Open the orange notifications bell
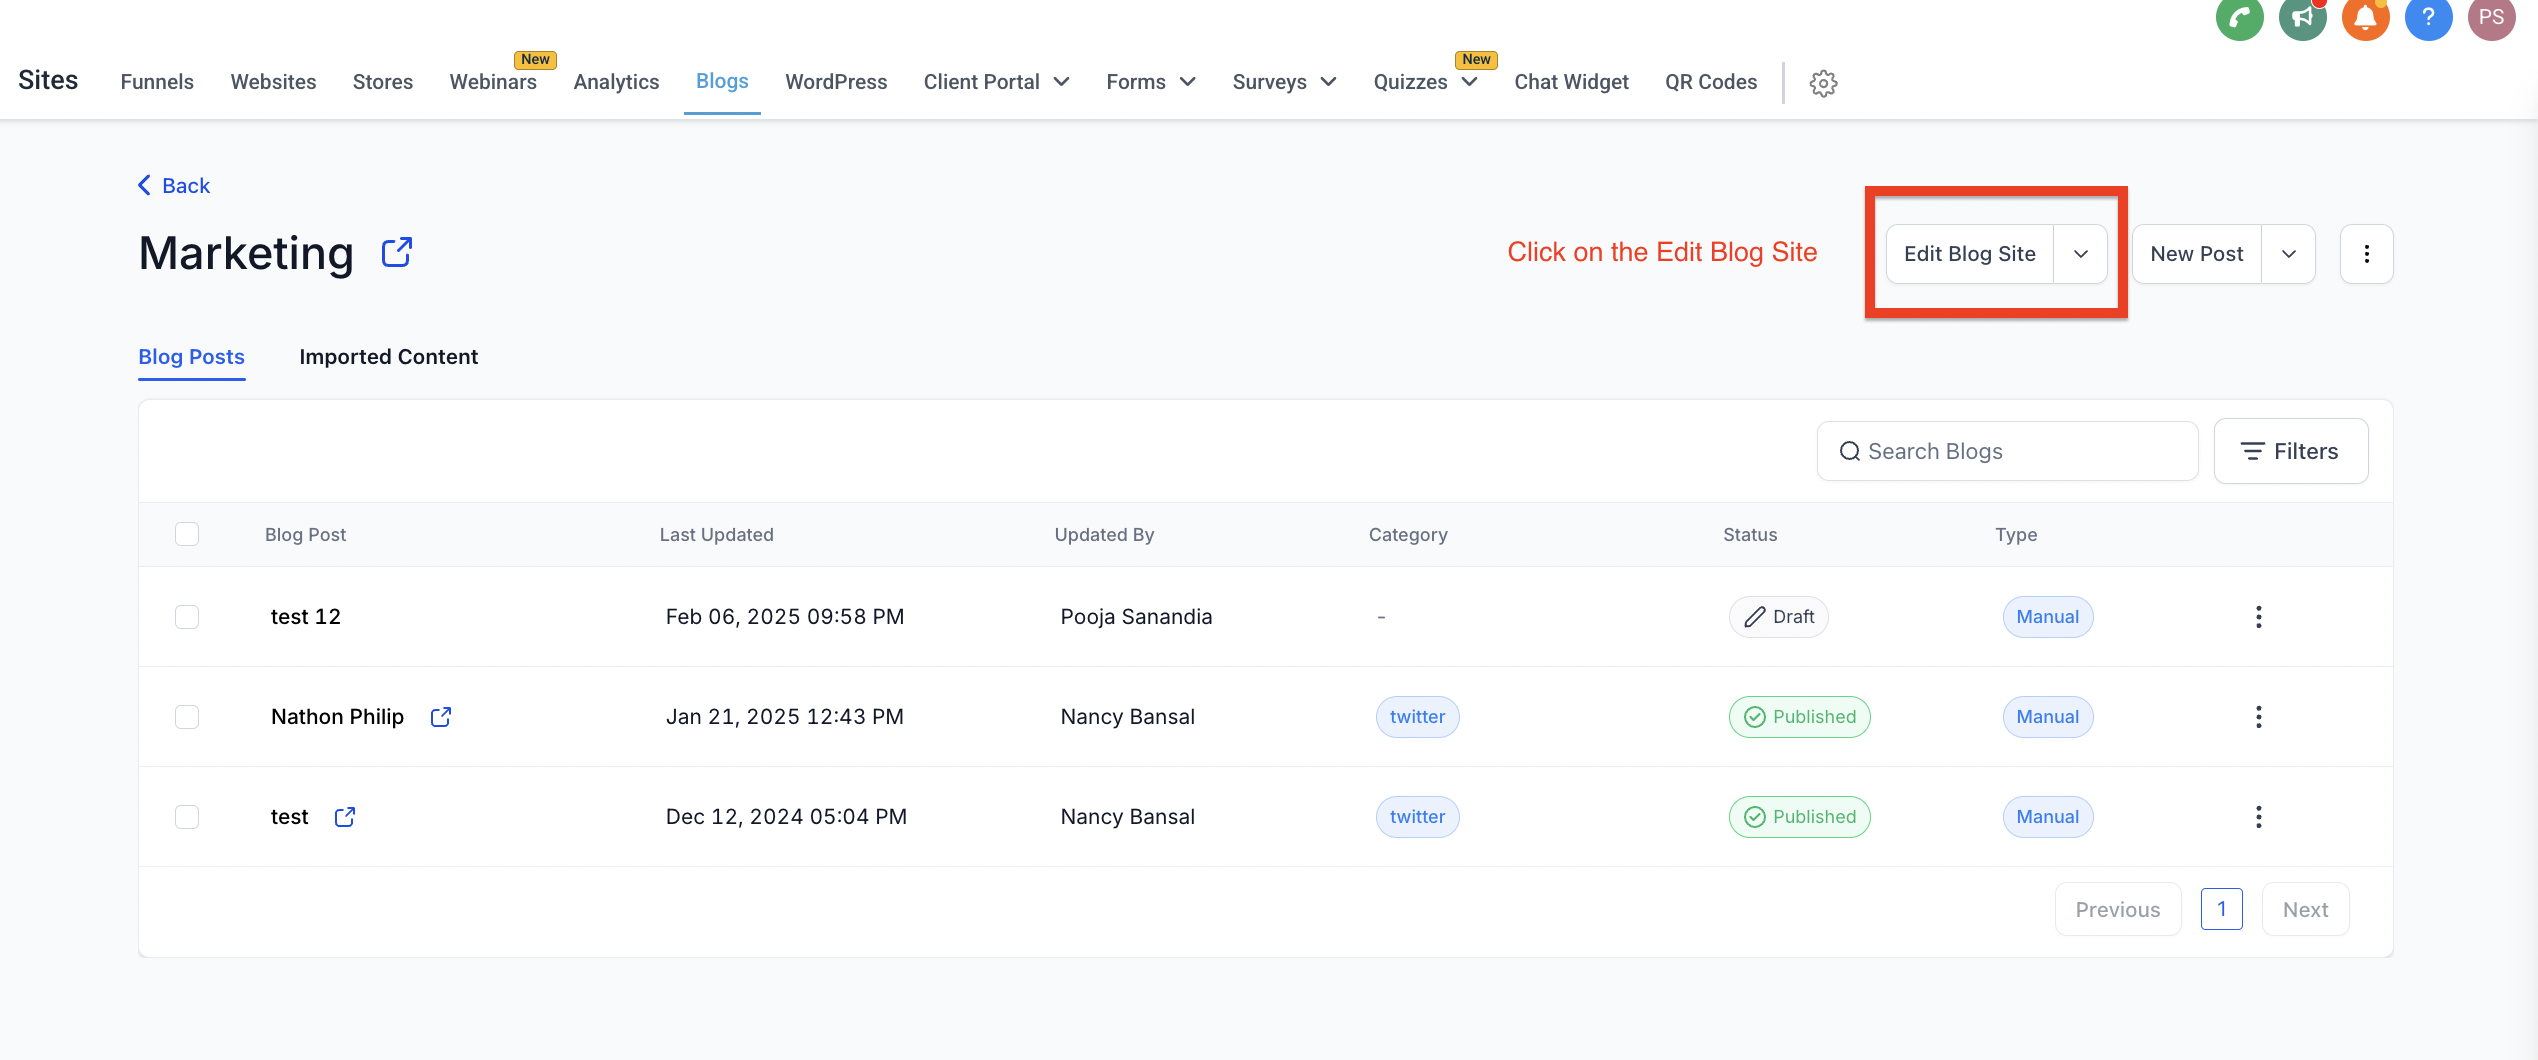Viewport: 2538px width, 1060px height. click(2365, 18)
